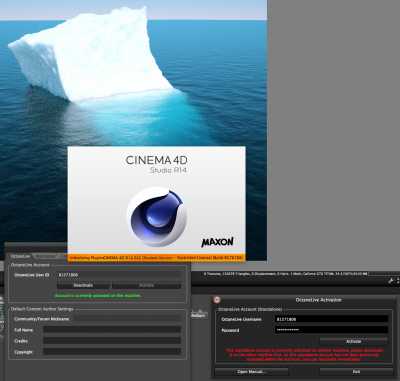This screenshot has height=381, width=400.
Task: Click the Medium button behind the dialog
Action: [x=199, y=315]
